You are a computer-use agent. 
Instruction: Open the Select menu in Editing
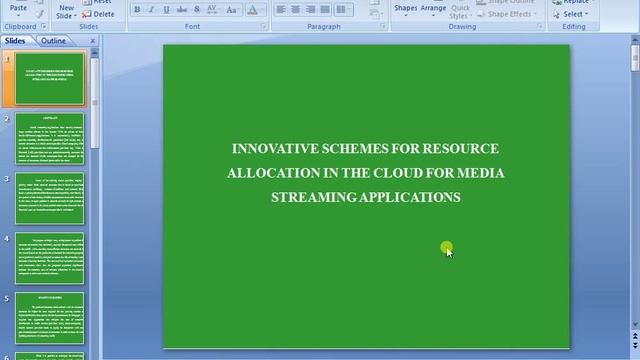(571, 14)
